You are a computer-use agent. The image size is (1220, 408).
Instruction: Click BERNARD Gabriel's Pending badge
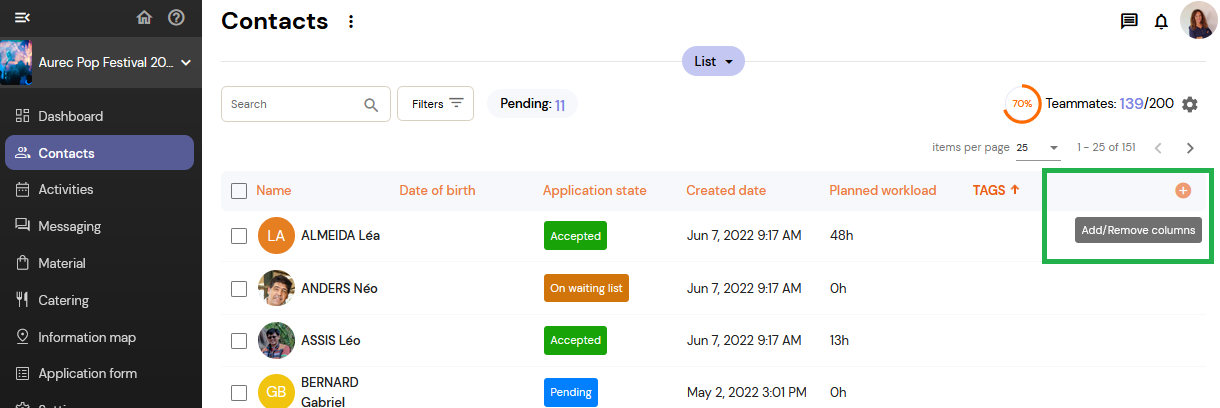570,392
